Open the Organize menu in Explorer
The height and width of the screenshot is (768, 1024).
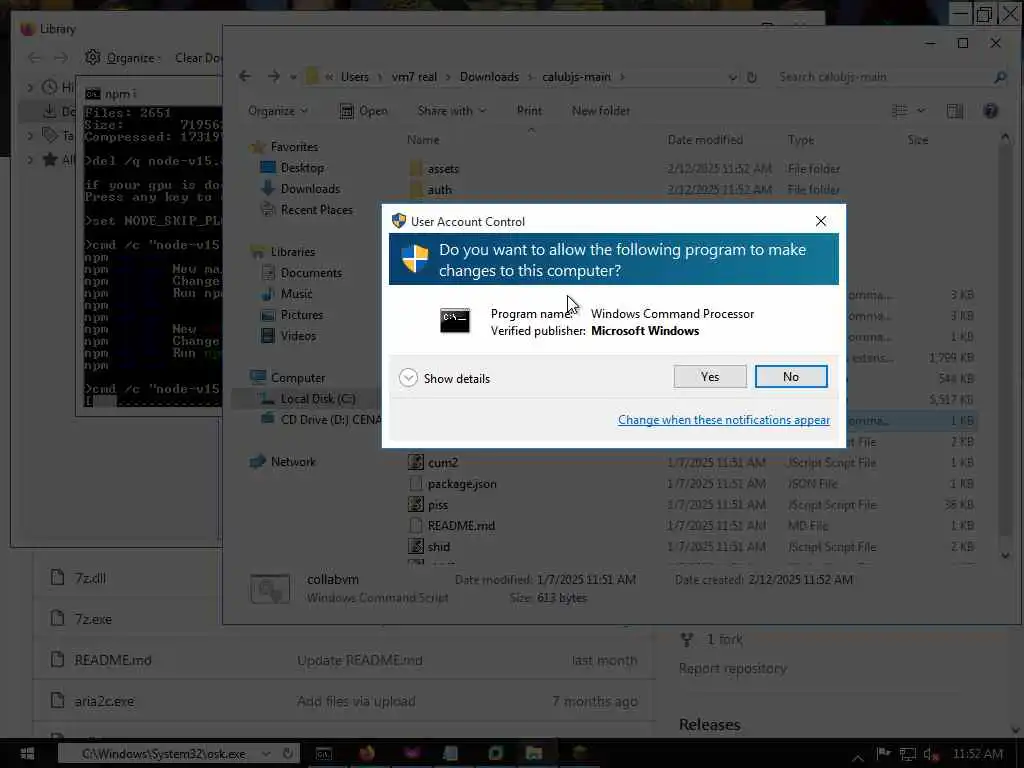click(x=278, y=111)
